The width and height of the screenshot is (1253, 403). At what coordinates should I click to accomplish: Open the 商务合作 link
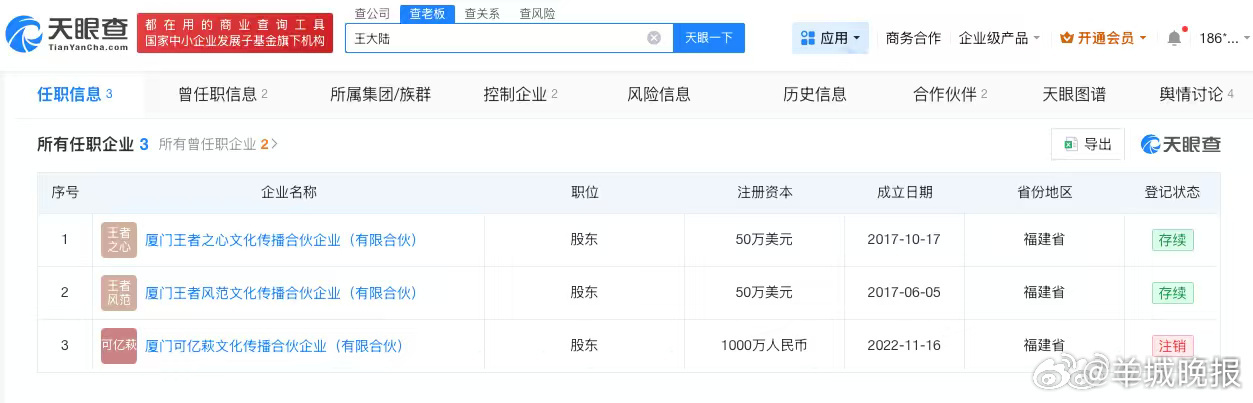913,38
